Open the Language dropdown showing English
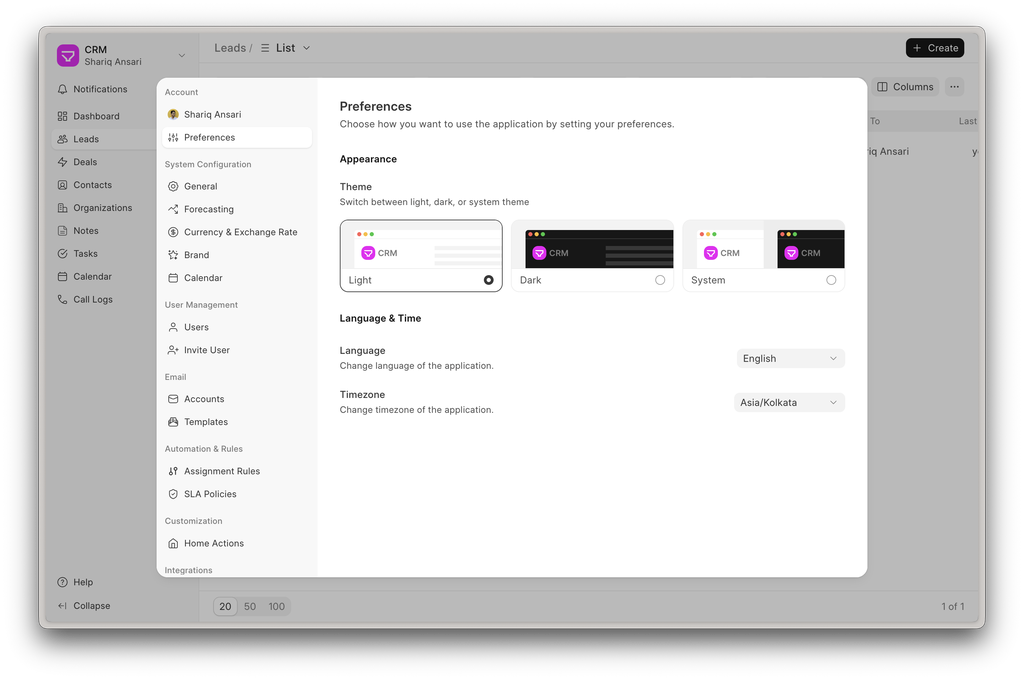The image size is (1024, 680). 790,358
